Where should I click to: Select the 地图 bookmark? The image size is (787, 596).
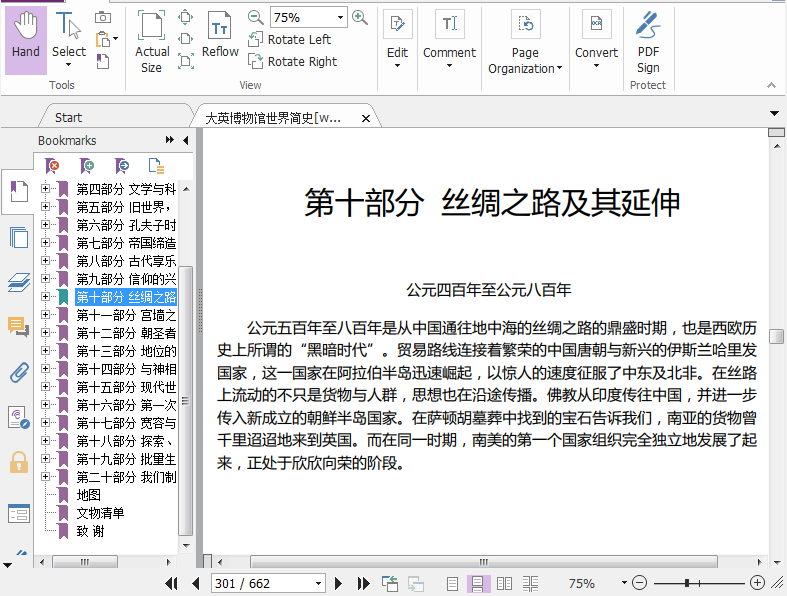[89, 495]
